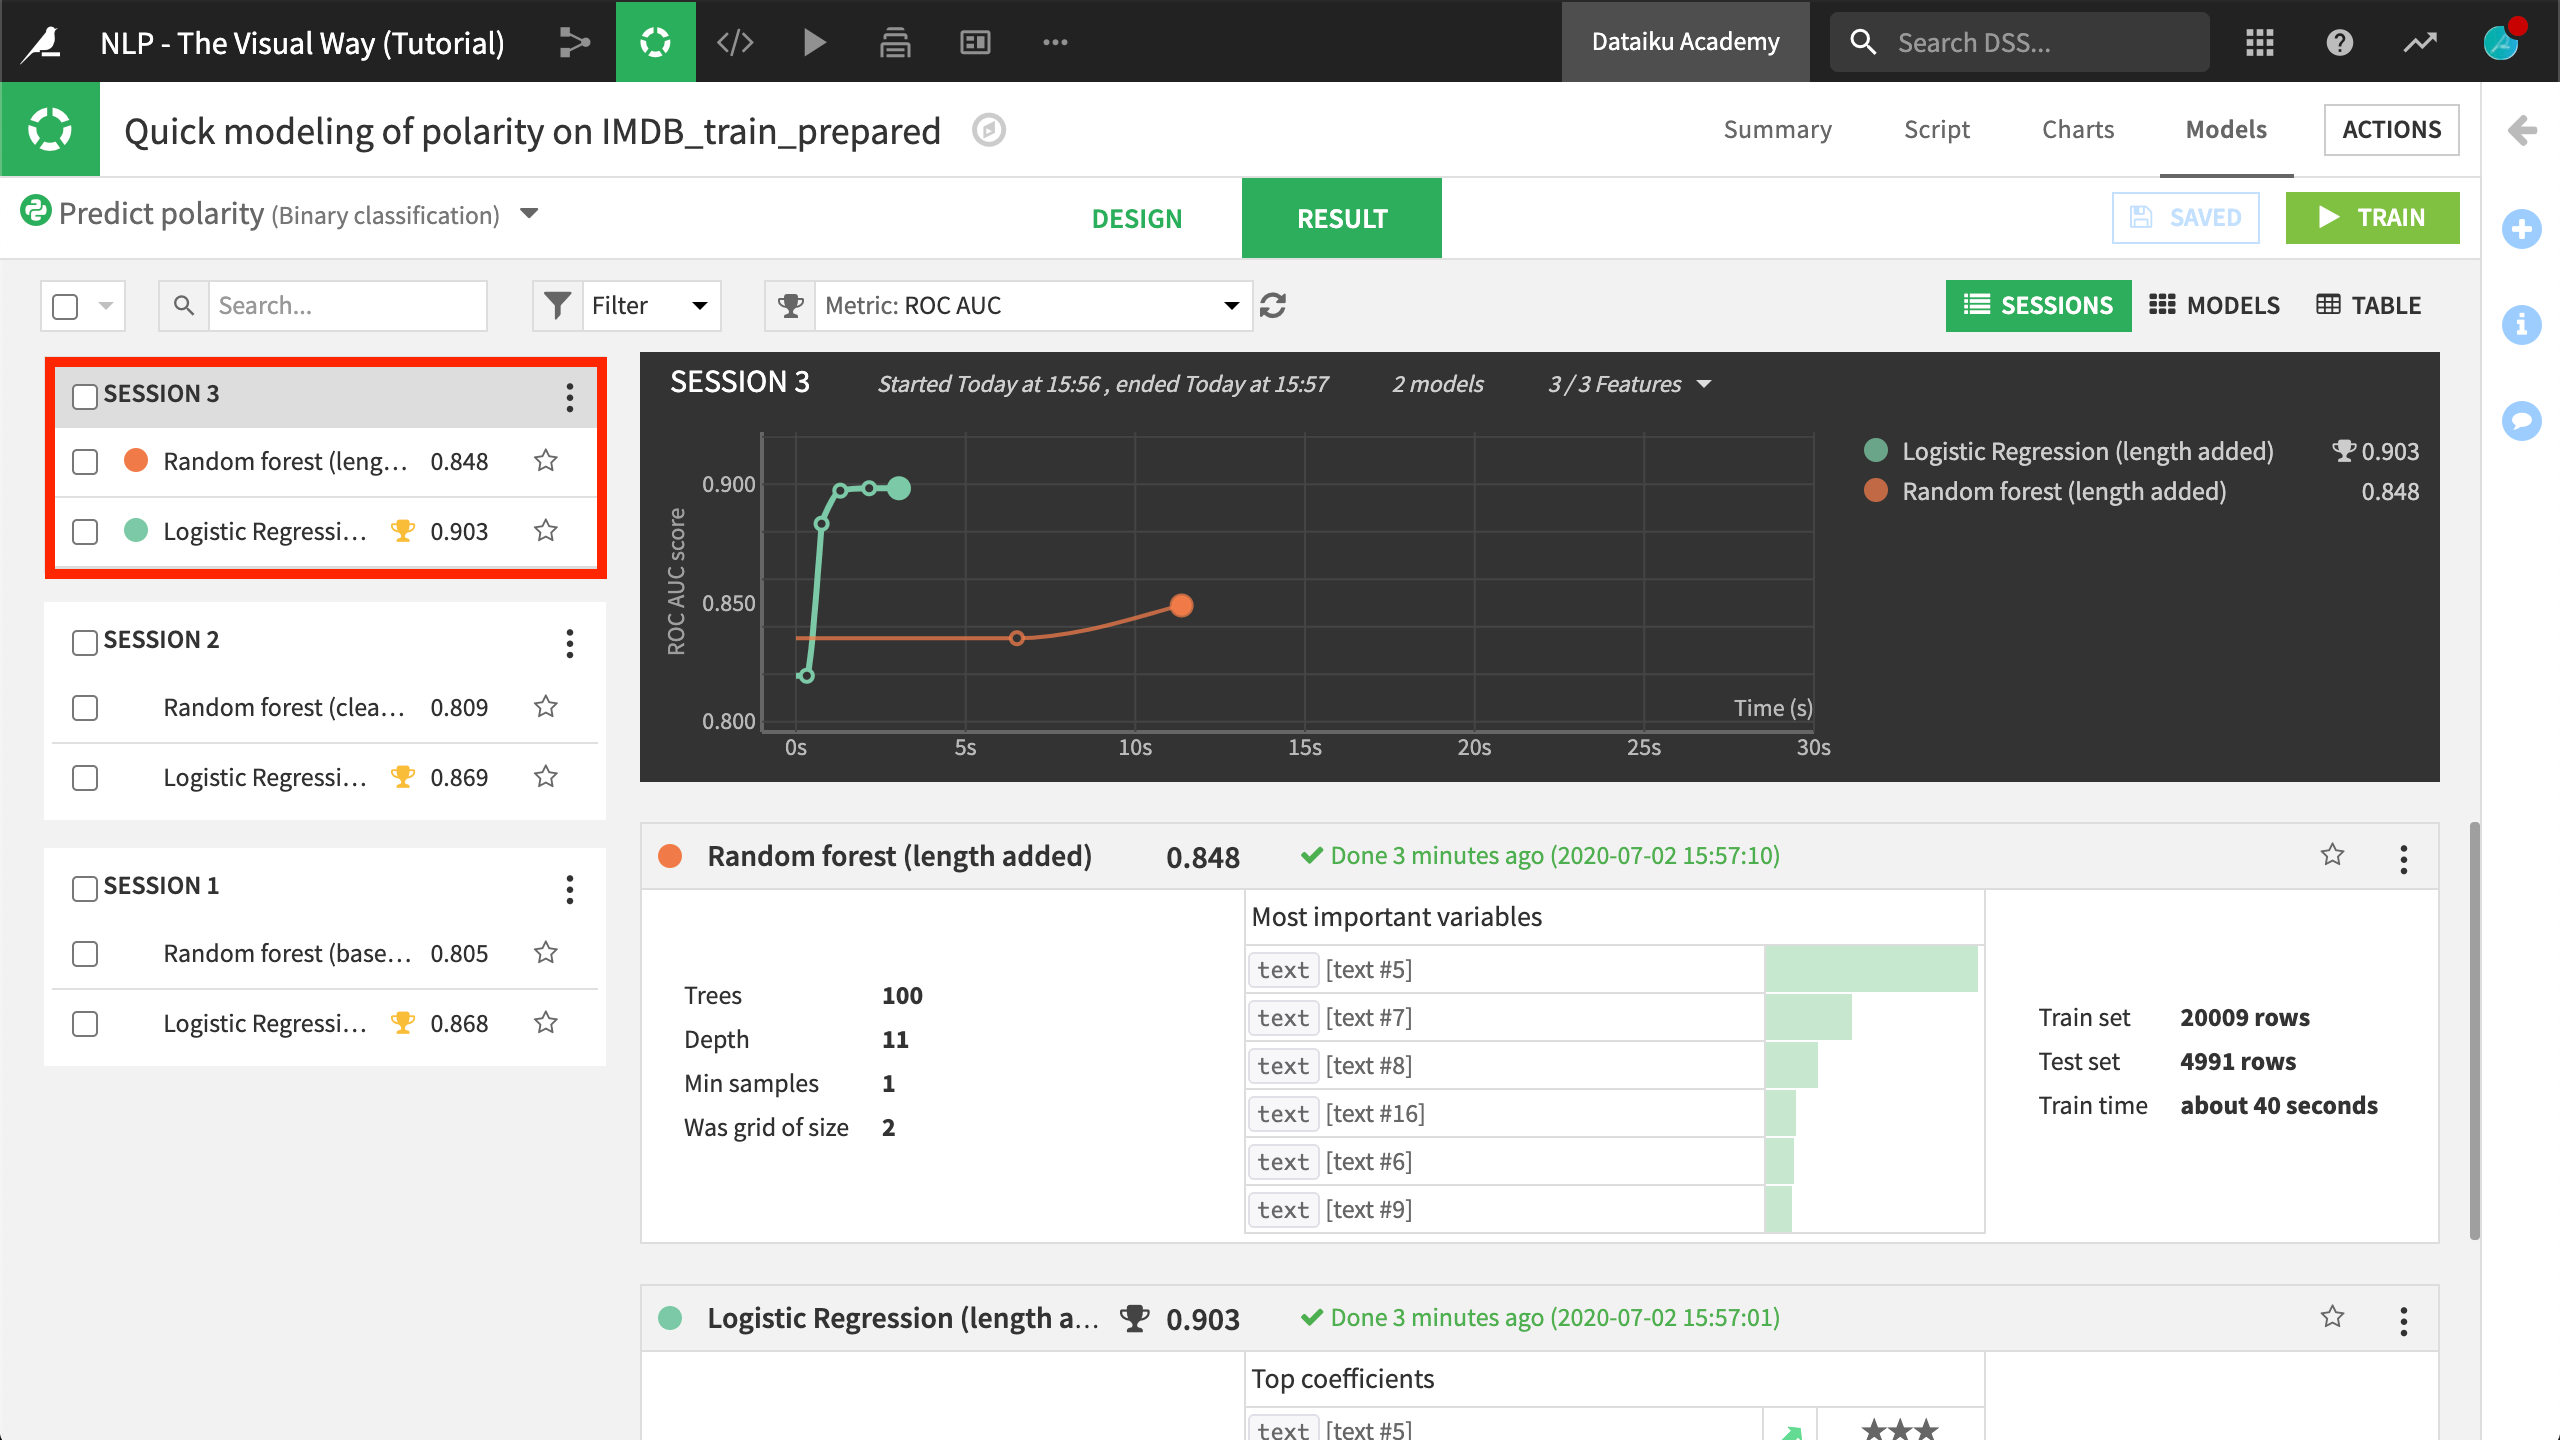Open the code notebooks icon
Image resolution: width=2560 pixels, height=1440 pixels.
(x=735, y=42)
